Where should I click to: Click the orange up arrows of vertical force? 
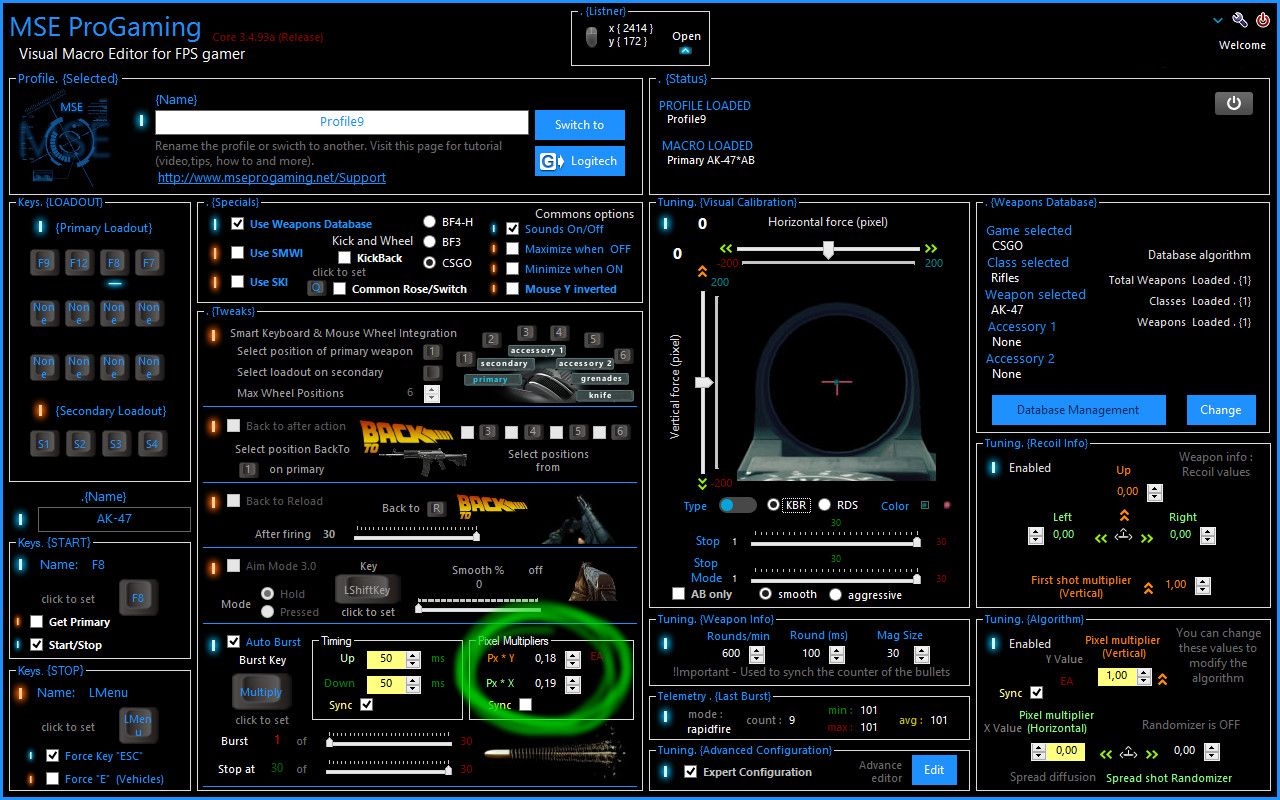702,271
